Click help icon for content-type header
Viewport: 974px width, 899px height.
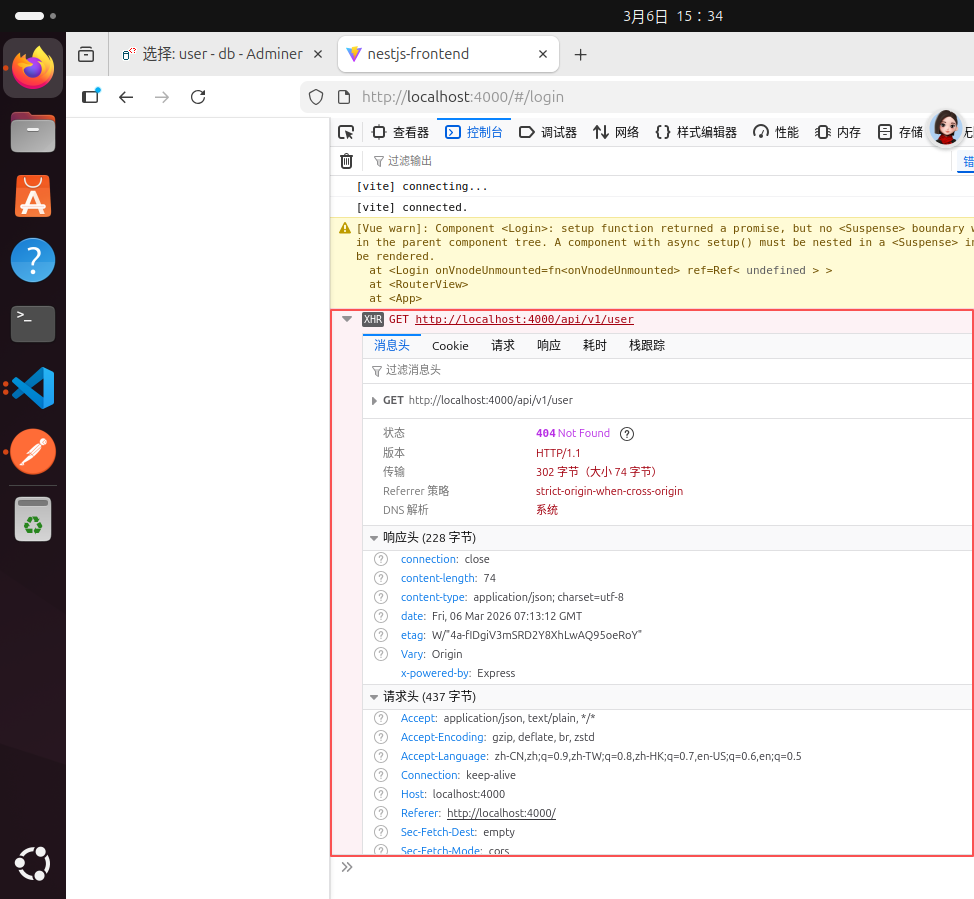(x=381, y=597)
